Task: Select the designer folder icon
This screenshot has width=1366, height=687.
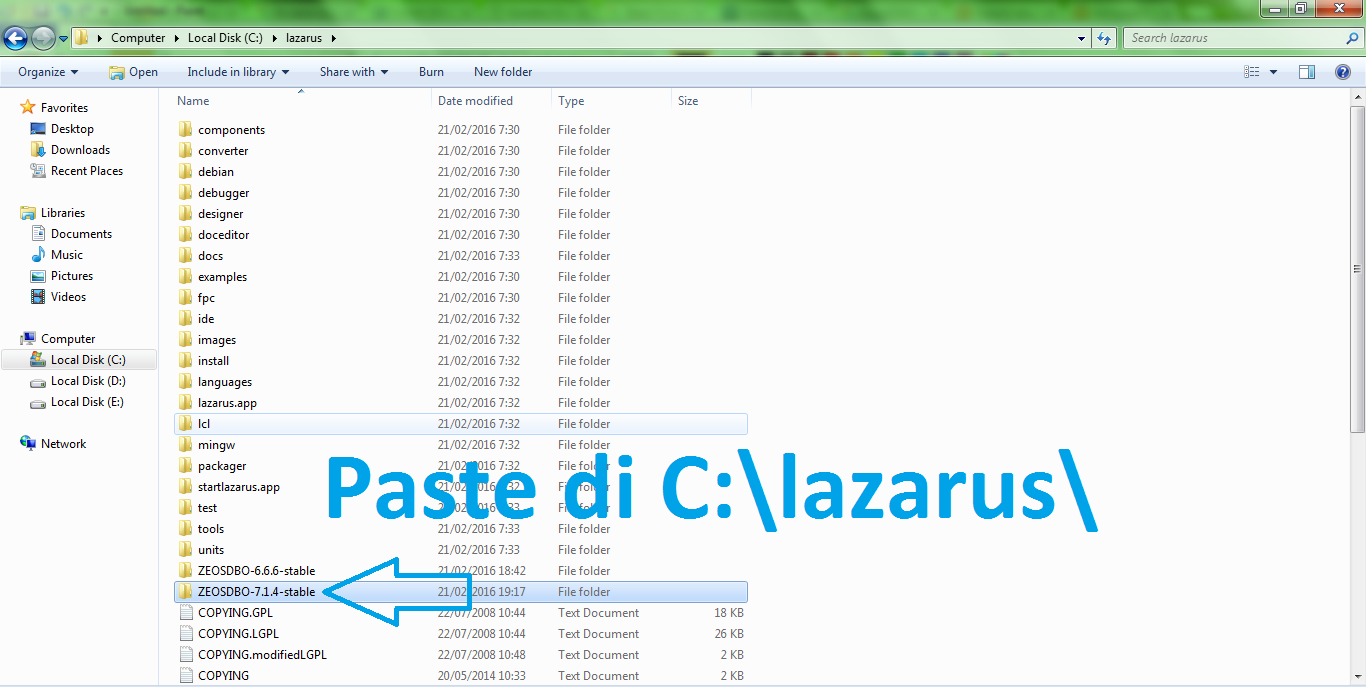Action: 185,213
